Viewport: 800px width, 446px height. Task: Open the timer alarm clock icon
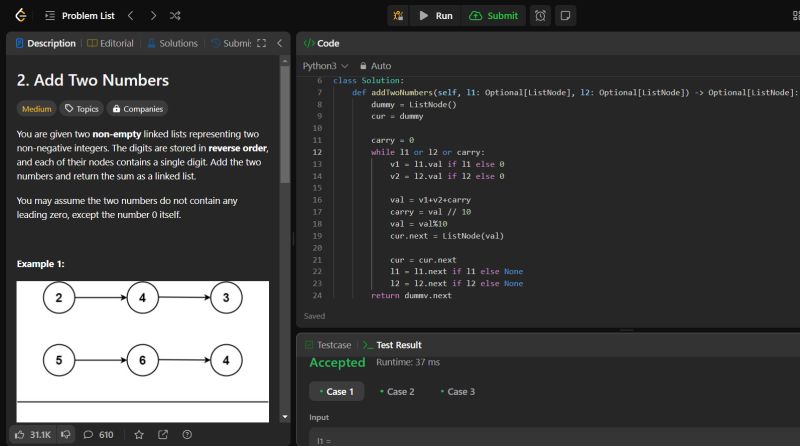(540, 16)
